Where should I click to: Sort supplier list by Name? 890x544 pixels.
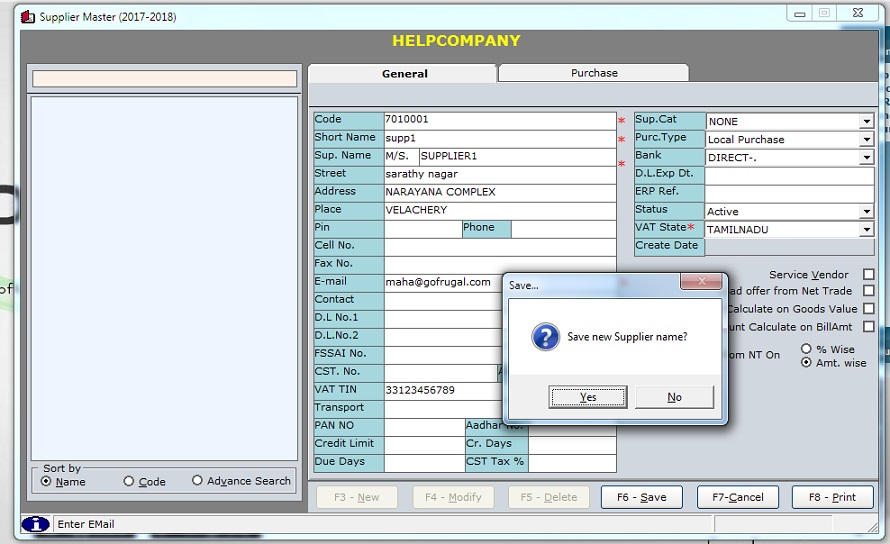47,482
